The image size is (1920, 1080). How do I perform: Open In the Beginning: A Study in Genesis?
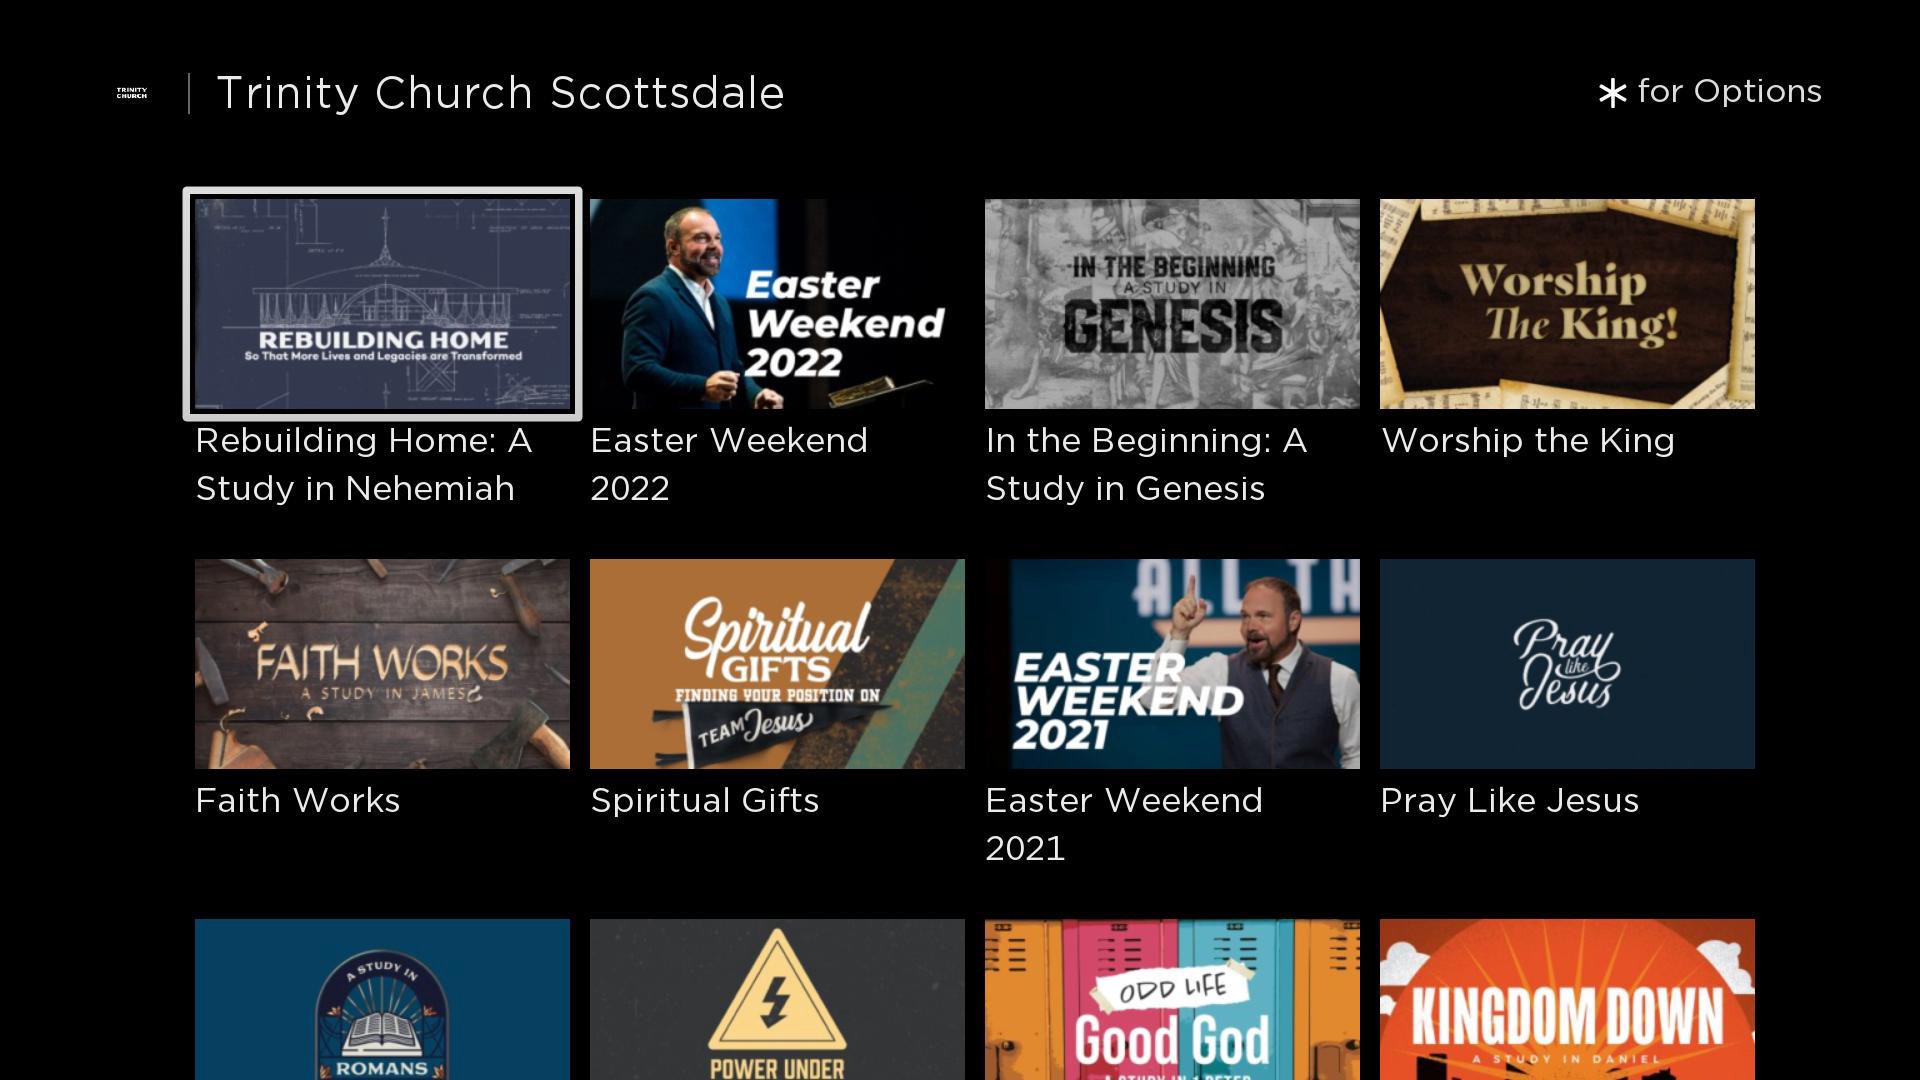coord(1172,303)
